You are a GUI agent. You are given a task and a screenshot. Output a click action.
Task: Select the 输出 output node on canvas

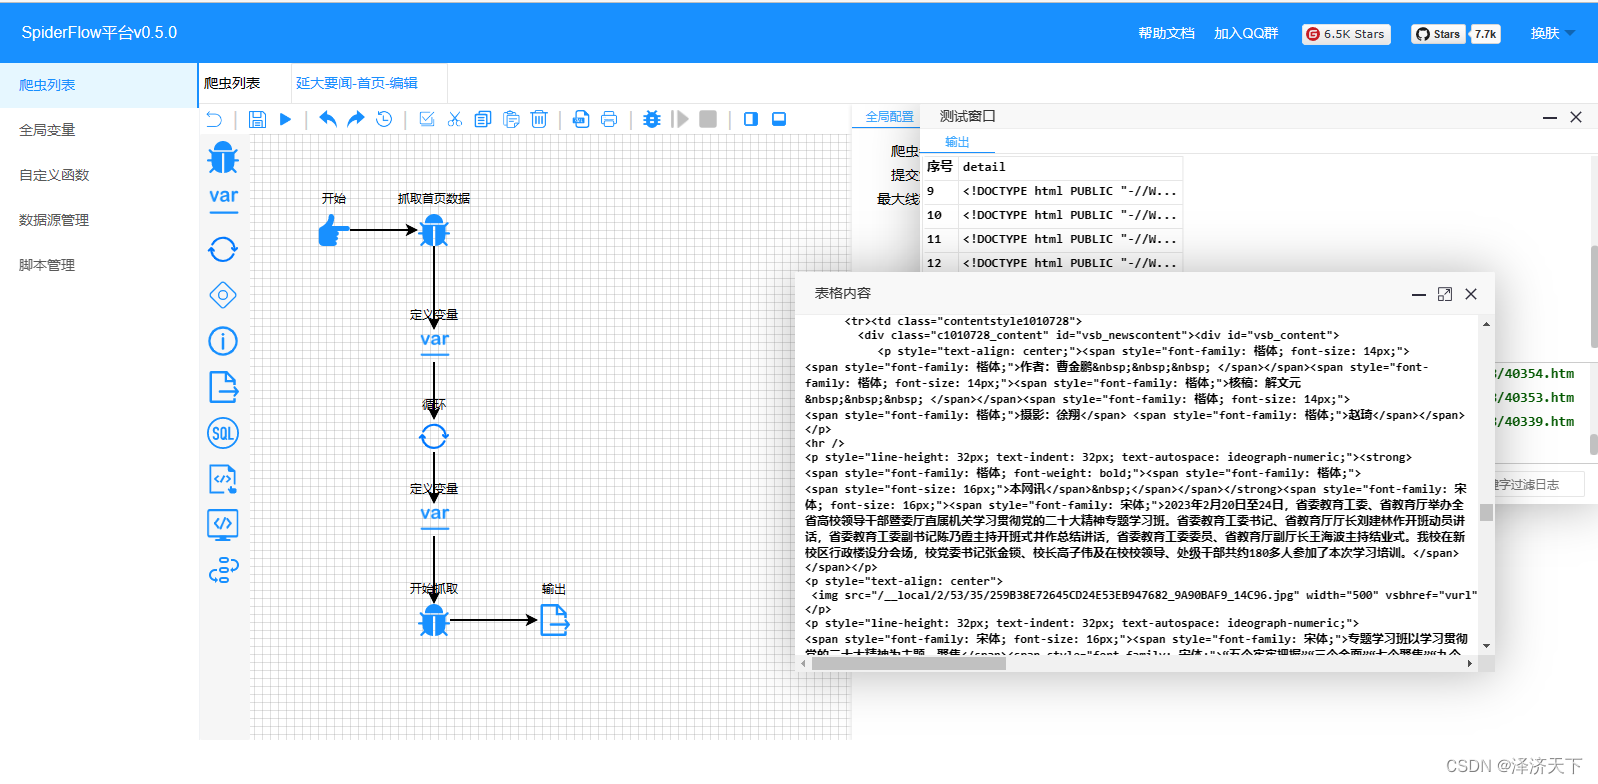point(554,620)
